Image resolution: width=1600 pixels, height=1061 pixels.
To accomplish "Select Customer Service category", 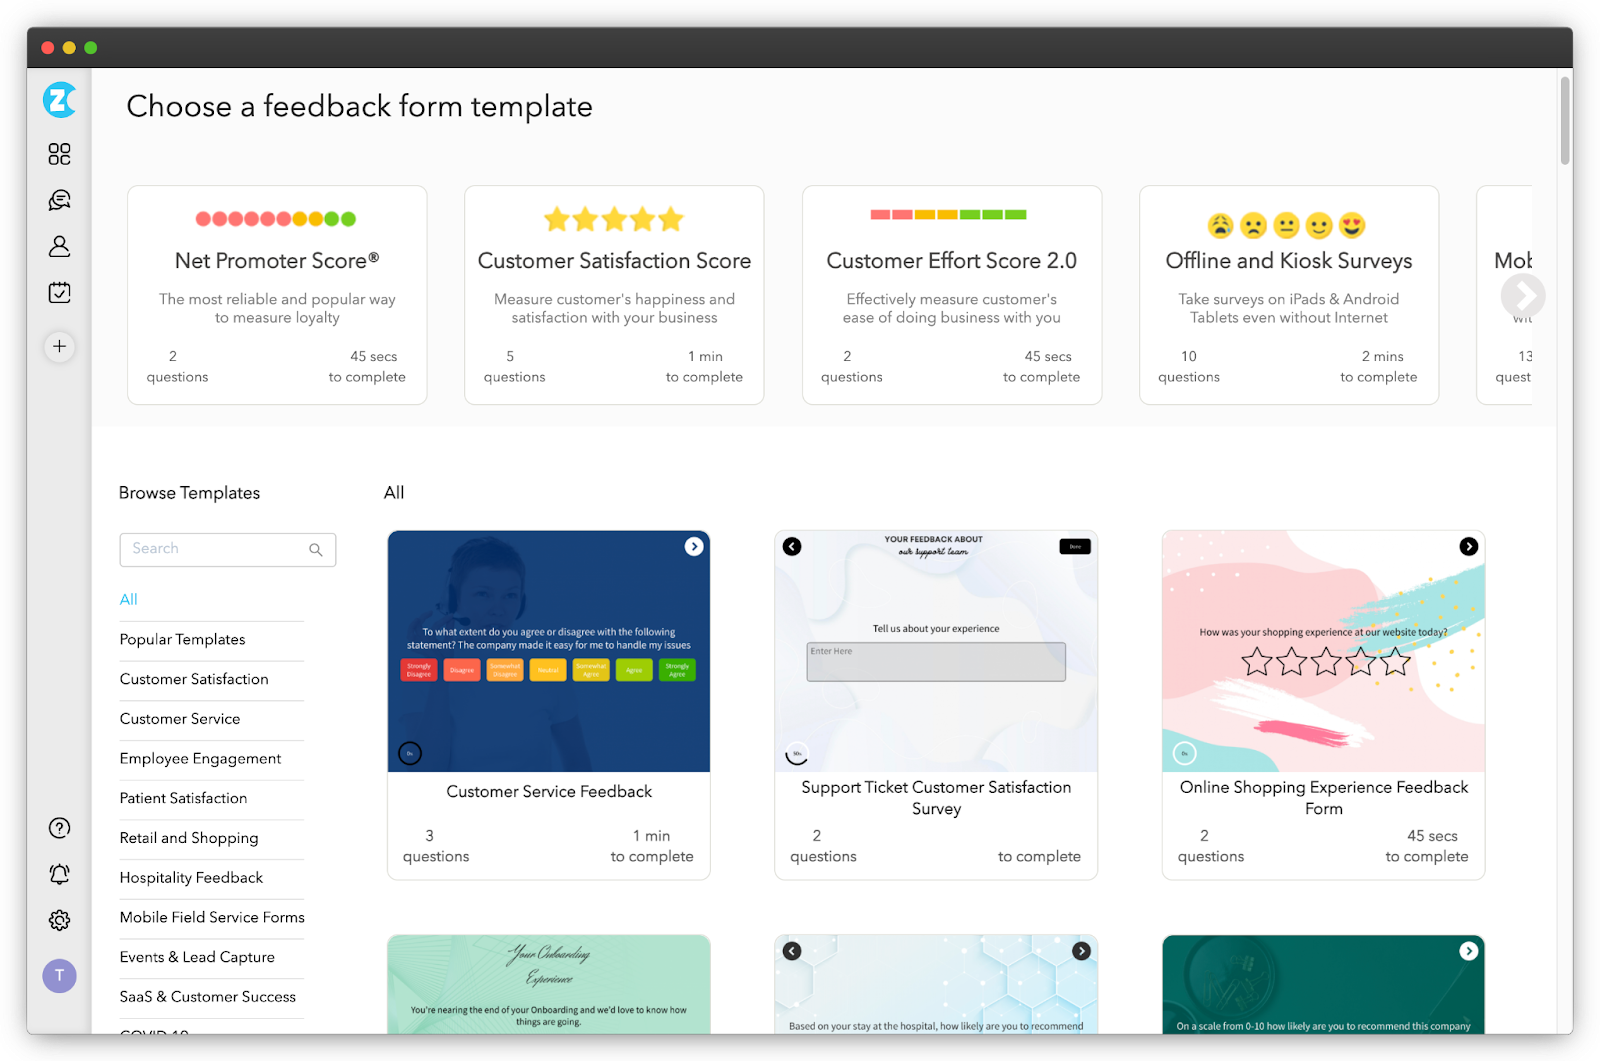I will tap(180, 719).
